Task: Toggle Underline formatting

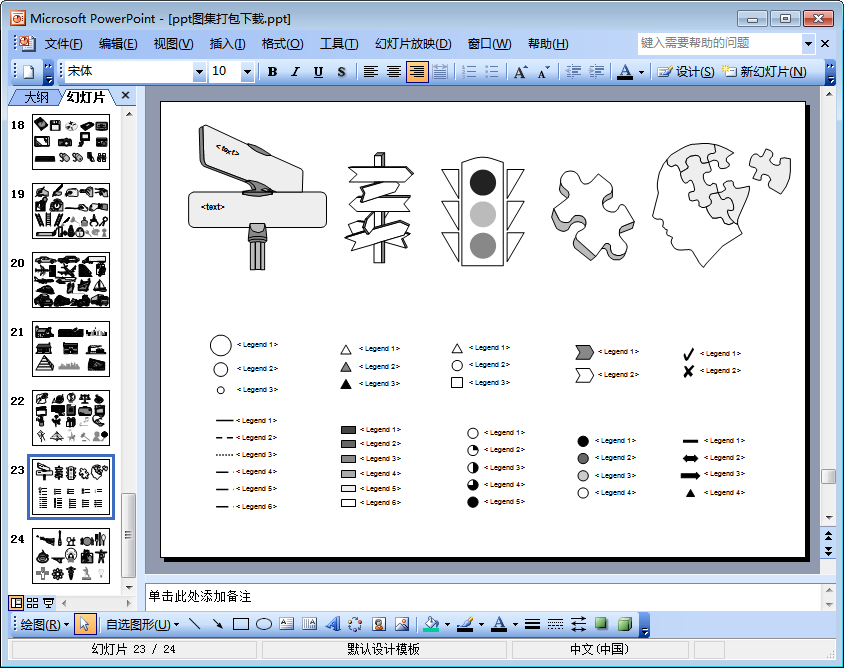Action: 318,72
